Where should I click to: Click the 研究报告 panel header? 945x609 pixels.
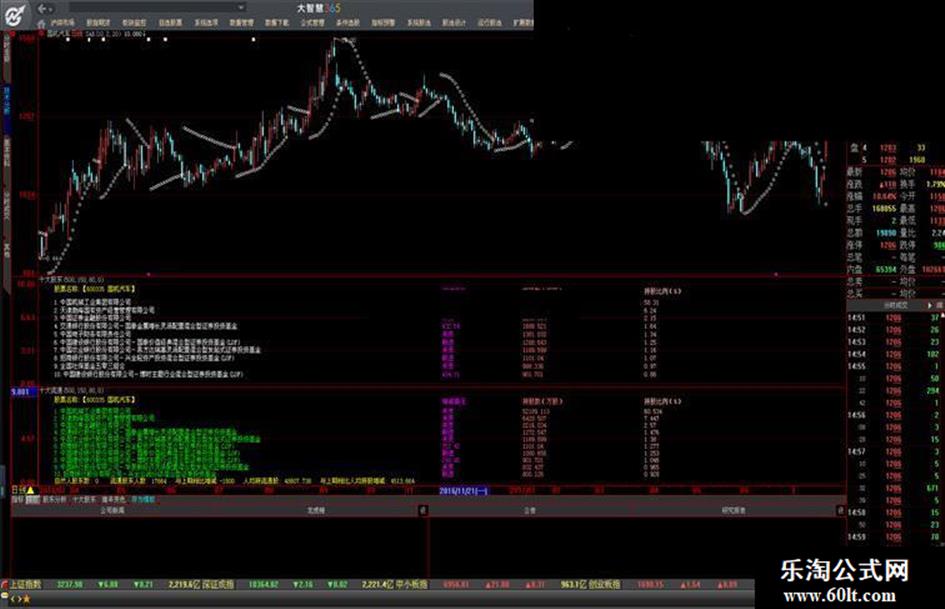click(x=733, y=511)
